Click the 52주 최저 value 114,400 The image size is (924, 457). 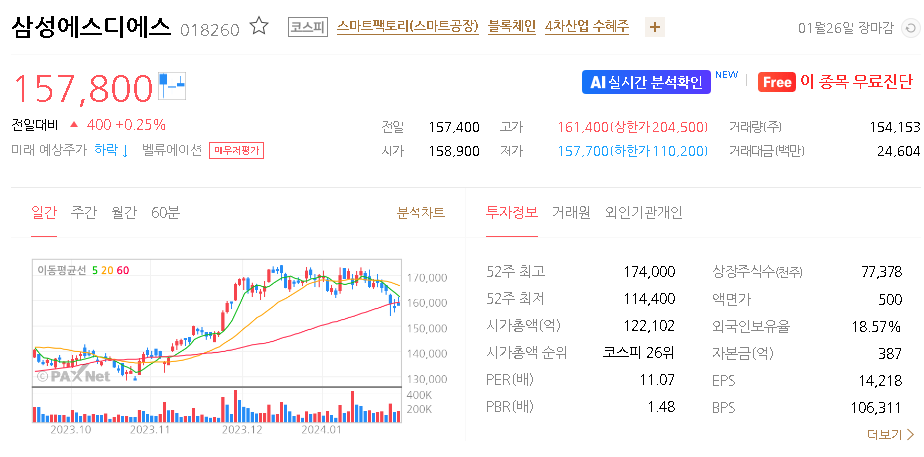(x=649, y=299)
